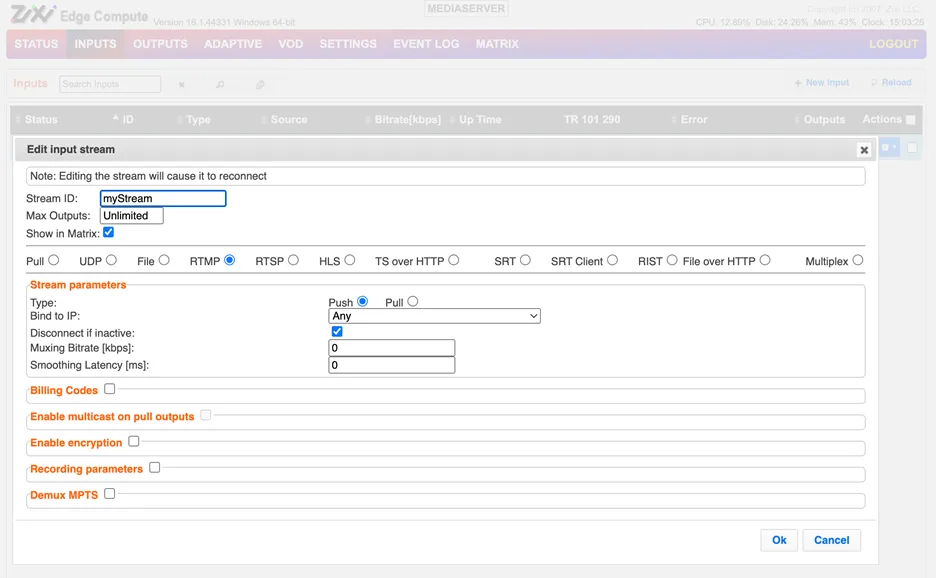
Task: Close the Edit input stream dialog
Action: (x=863, y=150)
